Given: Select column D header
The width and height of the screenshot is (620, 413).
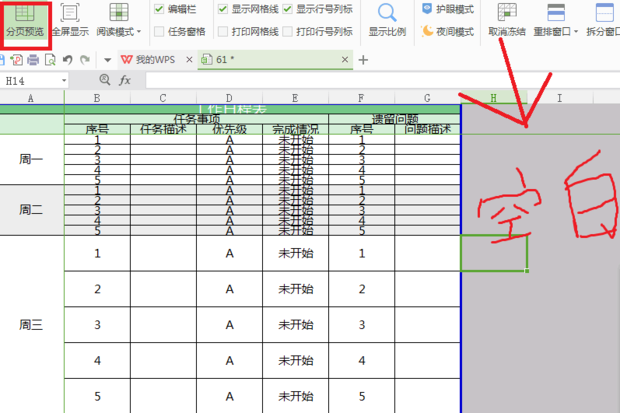Looking at the screenshot, I should pyautogui.click(x=229, y=98).
